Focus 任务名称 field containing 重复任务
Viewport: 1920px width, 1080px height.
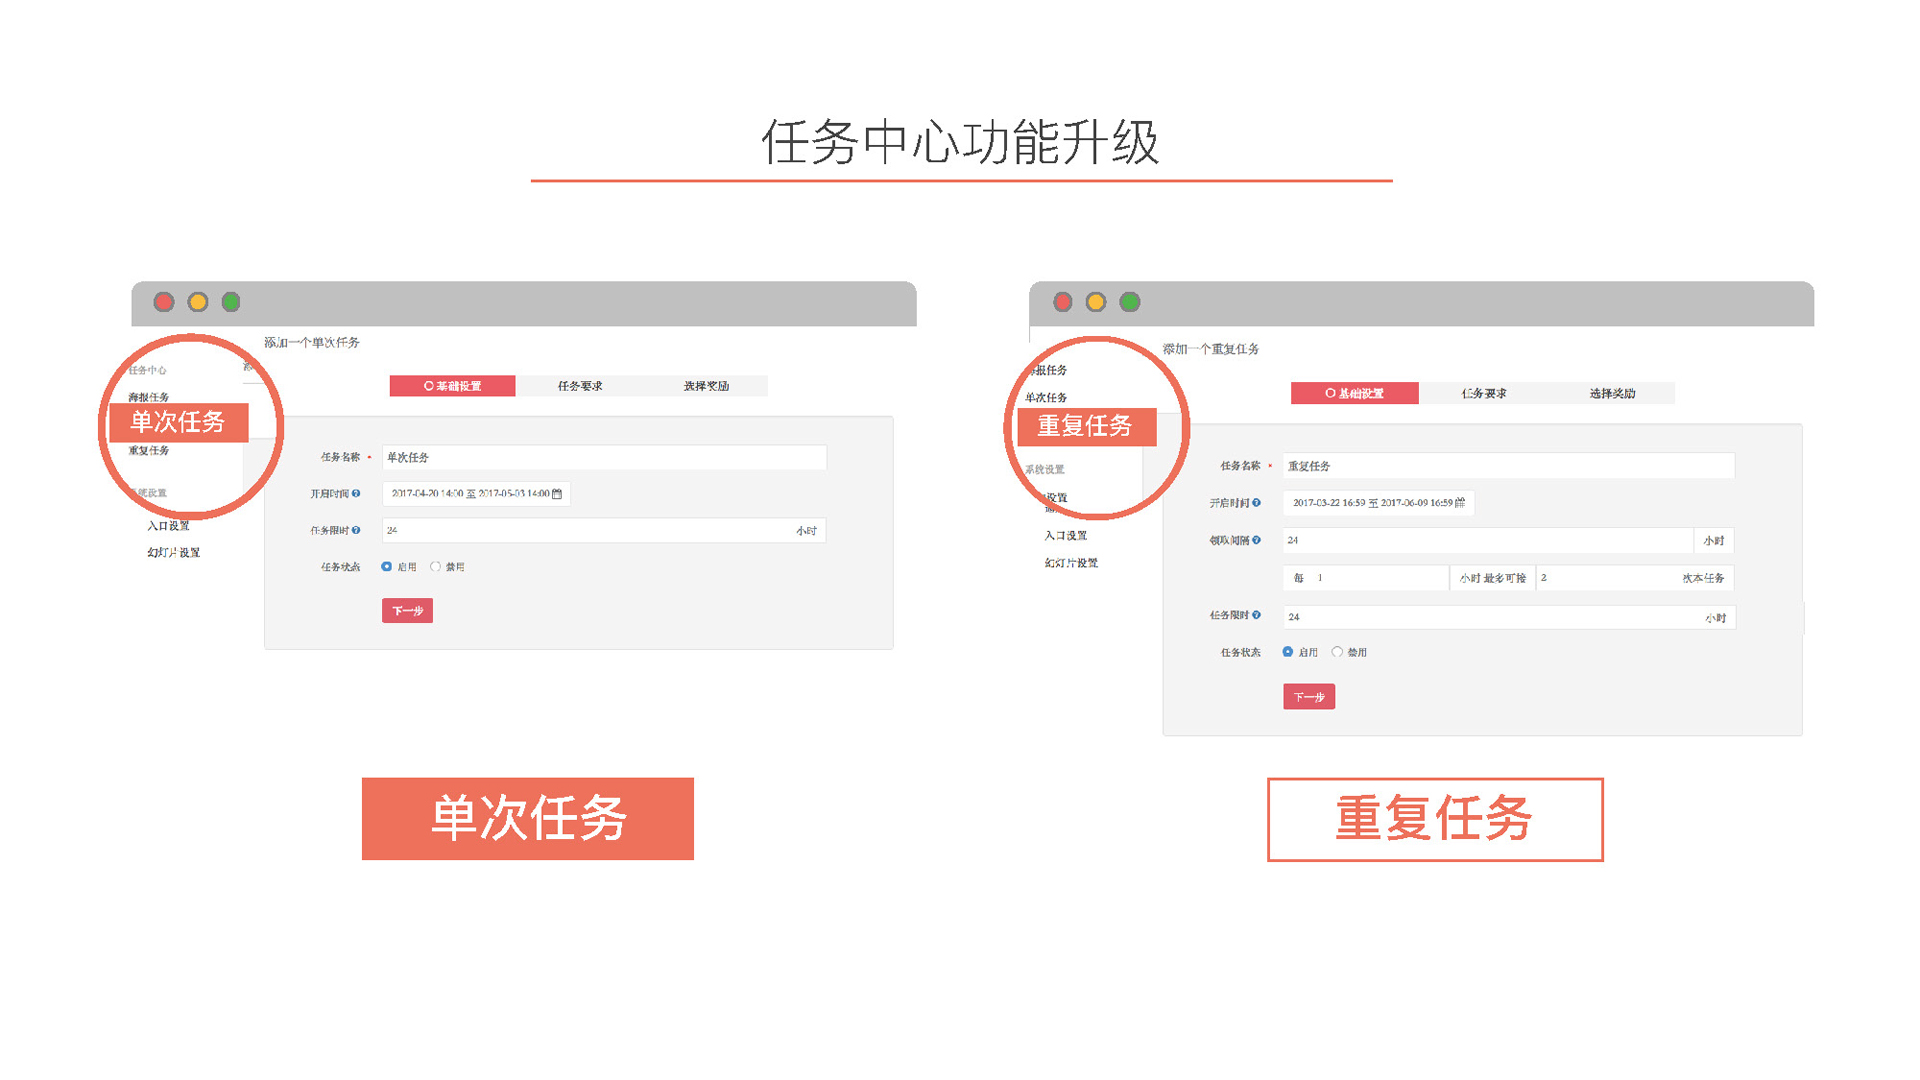coord(1509,466)
